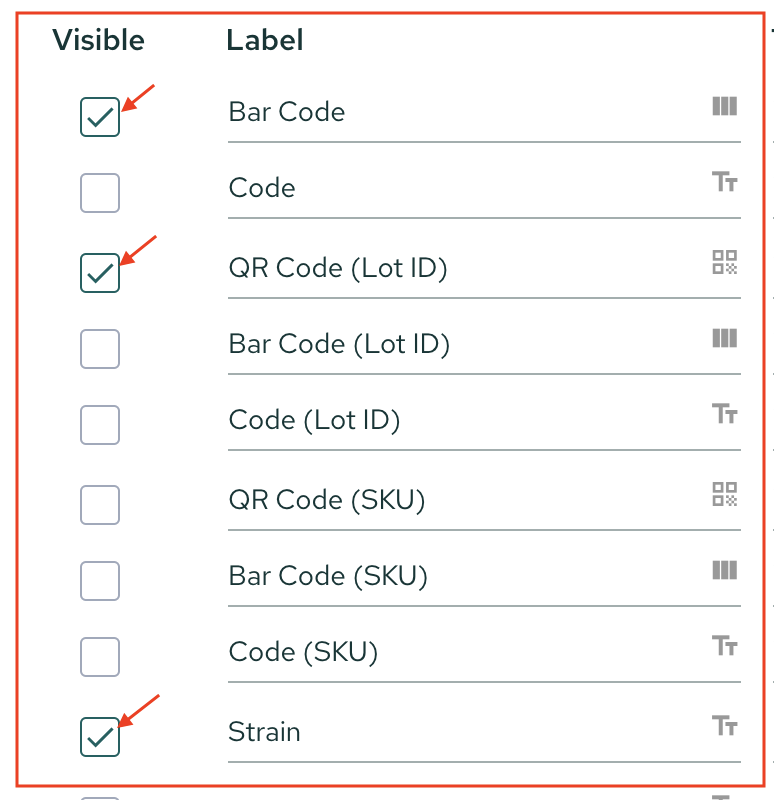Image resolution: width=774 pixels, height=800 pixels.
Task: Click the barcode icon beside Bar Code
Action: coord(724,107)
